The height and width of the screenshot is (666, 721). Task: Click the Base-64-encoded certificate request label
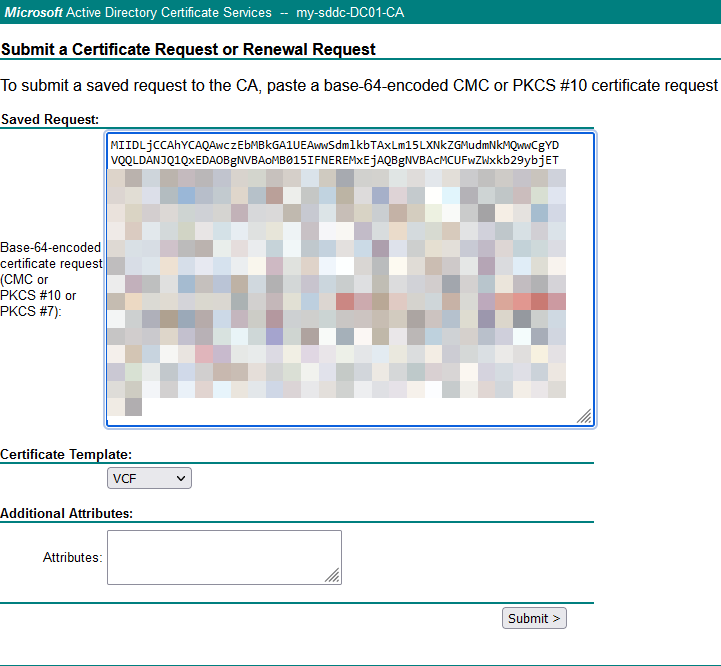point(51,280)
